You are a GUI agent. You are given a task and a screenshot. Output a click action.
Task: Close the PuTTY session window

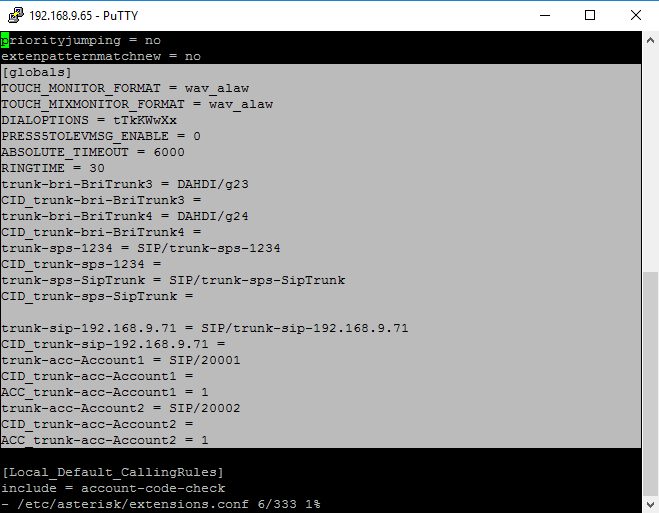pos(636,16)
